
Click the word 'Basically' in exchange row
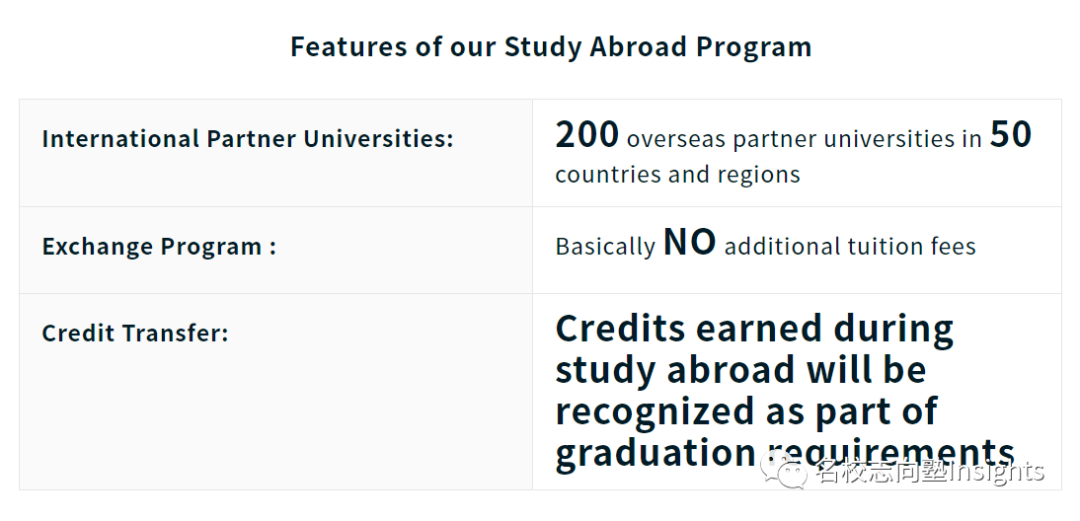click(x=605, y=247)
